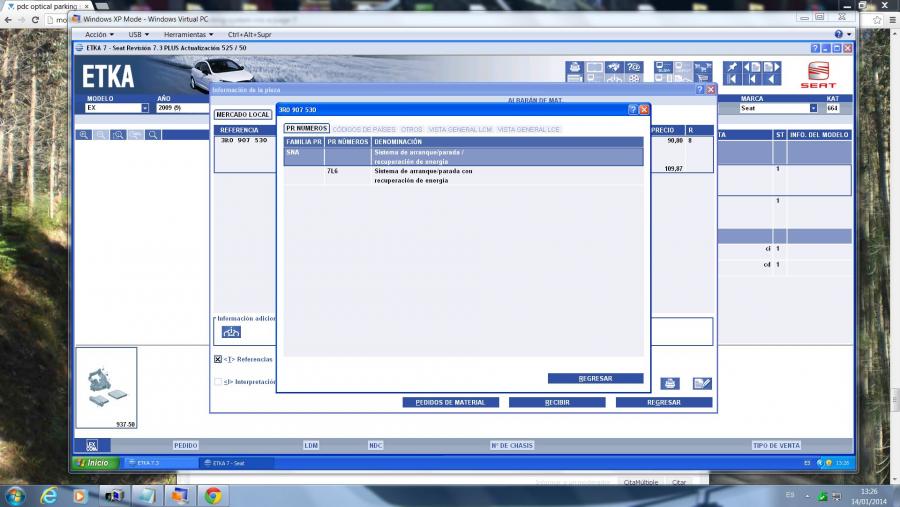900x507 pixels.
Task: Select the VISTA GENERAL LCE tab
Action: [x=528, y=129]
